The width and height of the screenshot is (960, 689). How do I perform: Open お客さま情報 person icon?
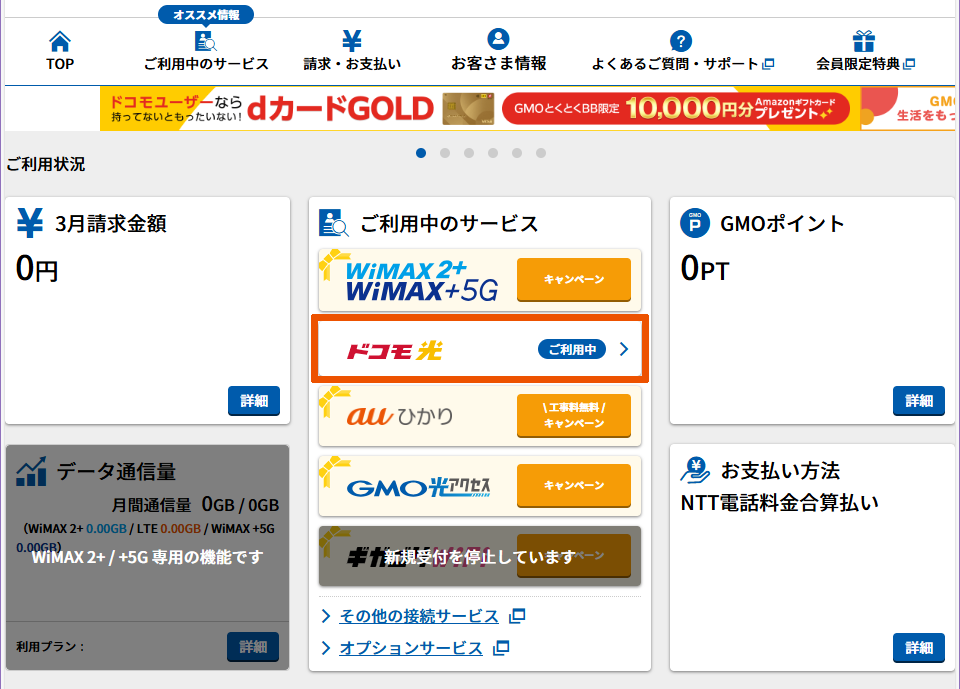pyautogui.click(x=498, y=40)
